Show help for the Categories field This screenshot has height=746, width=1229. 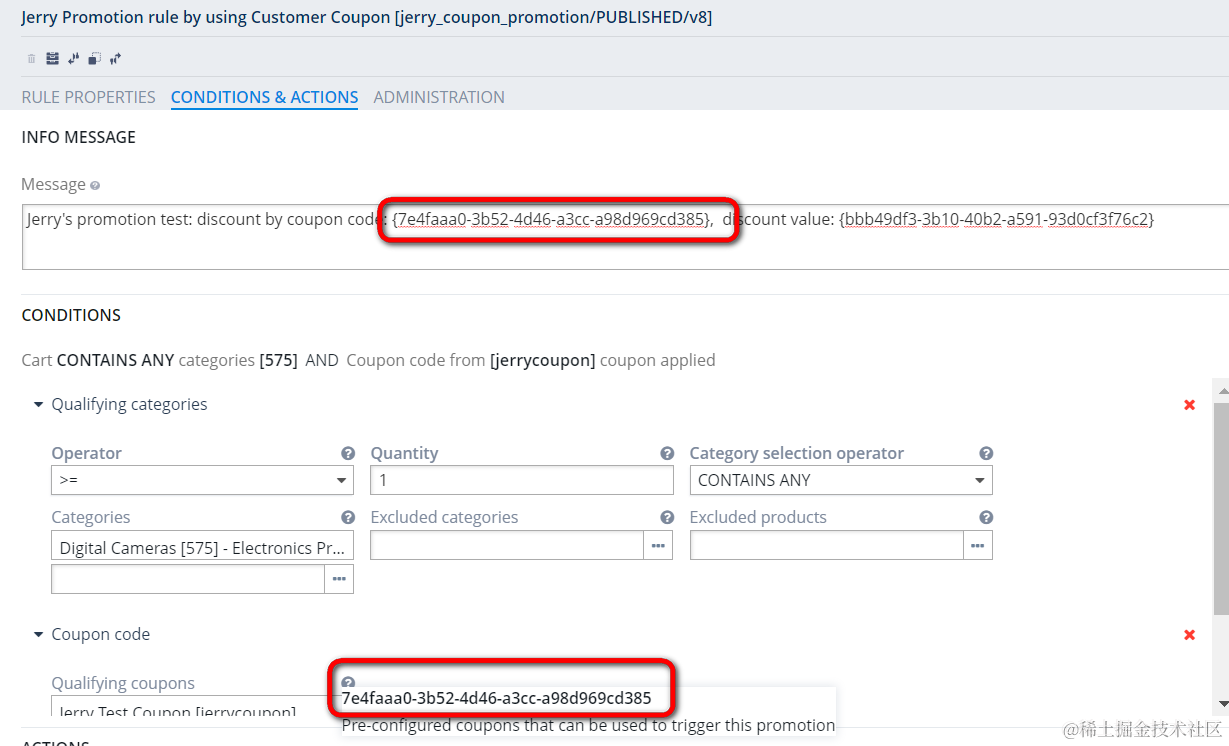point(348,517)
